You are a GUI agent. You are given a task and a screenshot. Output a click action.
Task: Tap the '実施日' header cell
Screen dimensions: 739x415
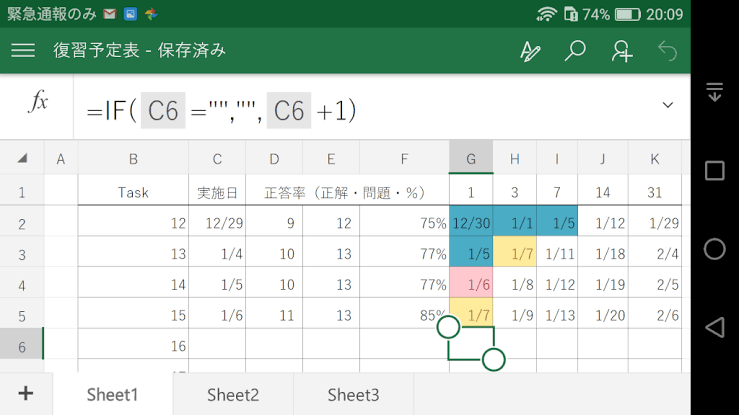point(217,192)
